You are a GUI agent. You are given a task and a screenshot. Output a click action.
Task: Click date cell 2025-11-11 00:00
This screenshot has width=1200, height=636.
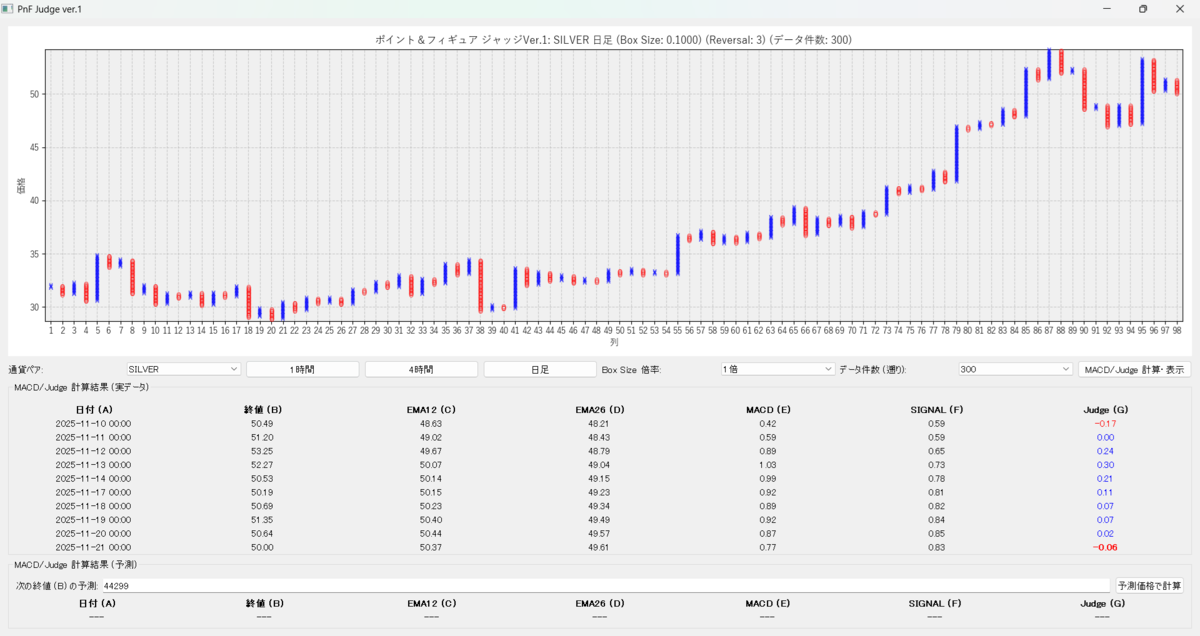pos(93,437)
